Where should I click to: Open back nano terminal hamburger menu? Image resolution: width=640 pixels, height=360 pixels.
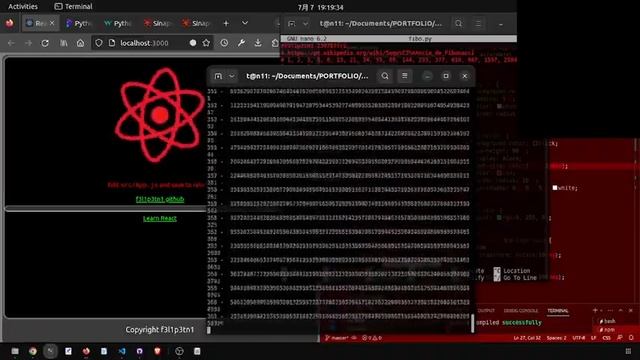pyautogui.click(x=478, y=24)
